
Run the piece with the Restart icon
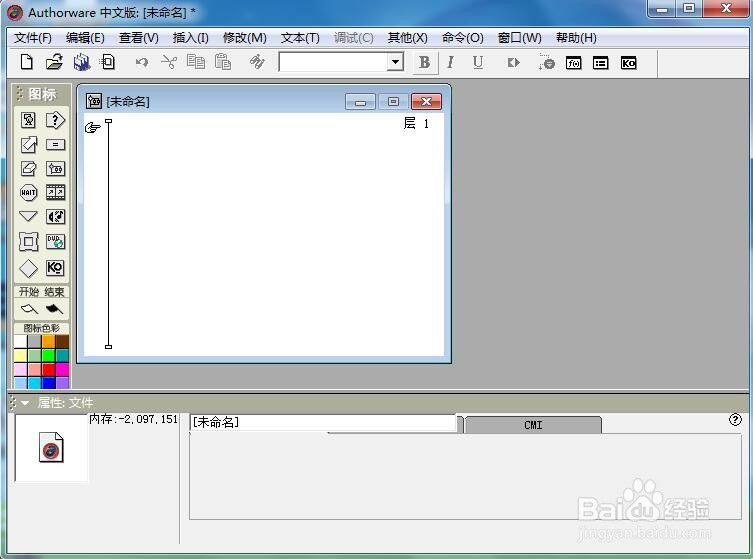click(513, 62)
